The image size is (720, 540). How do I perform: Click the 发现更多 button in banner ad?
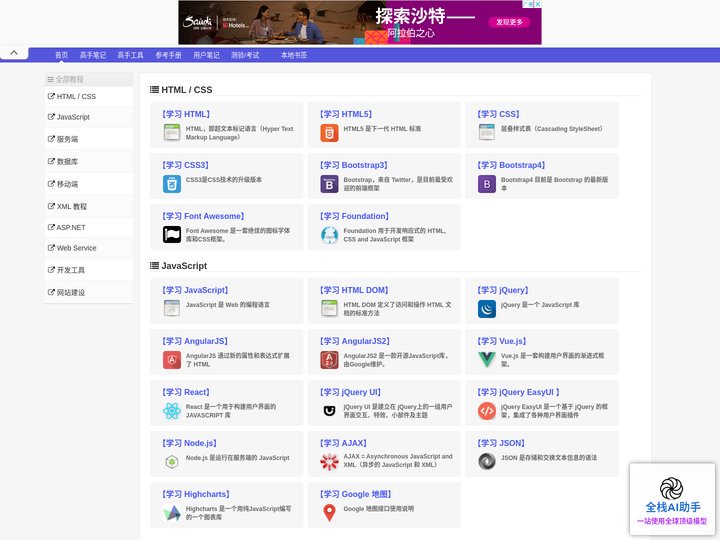pyautogui.click(x=509, y=22)
